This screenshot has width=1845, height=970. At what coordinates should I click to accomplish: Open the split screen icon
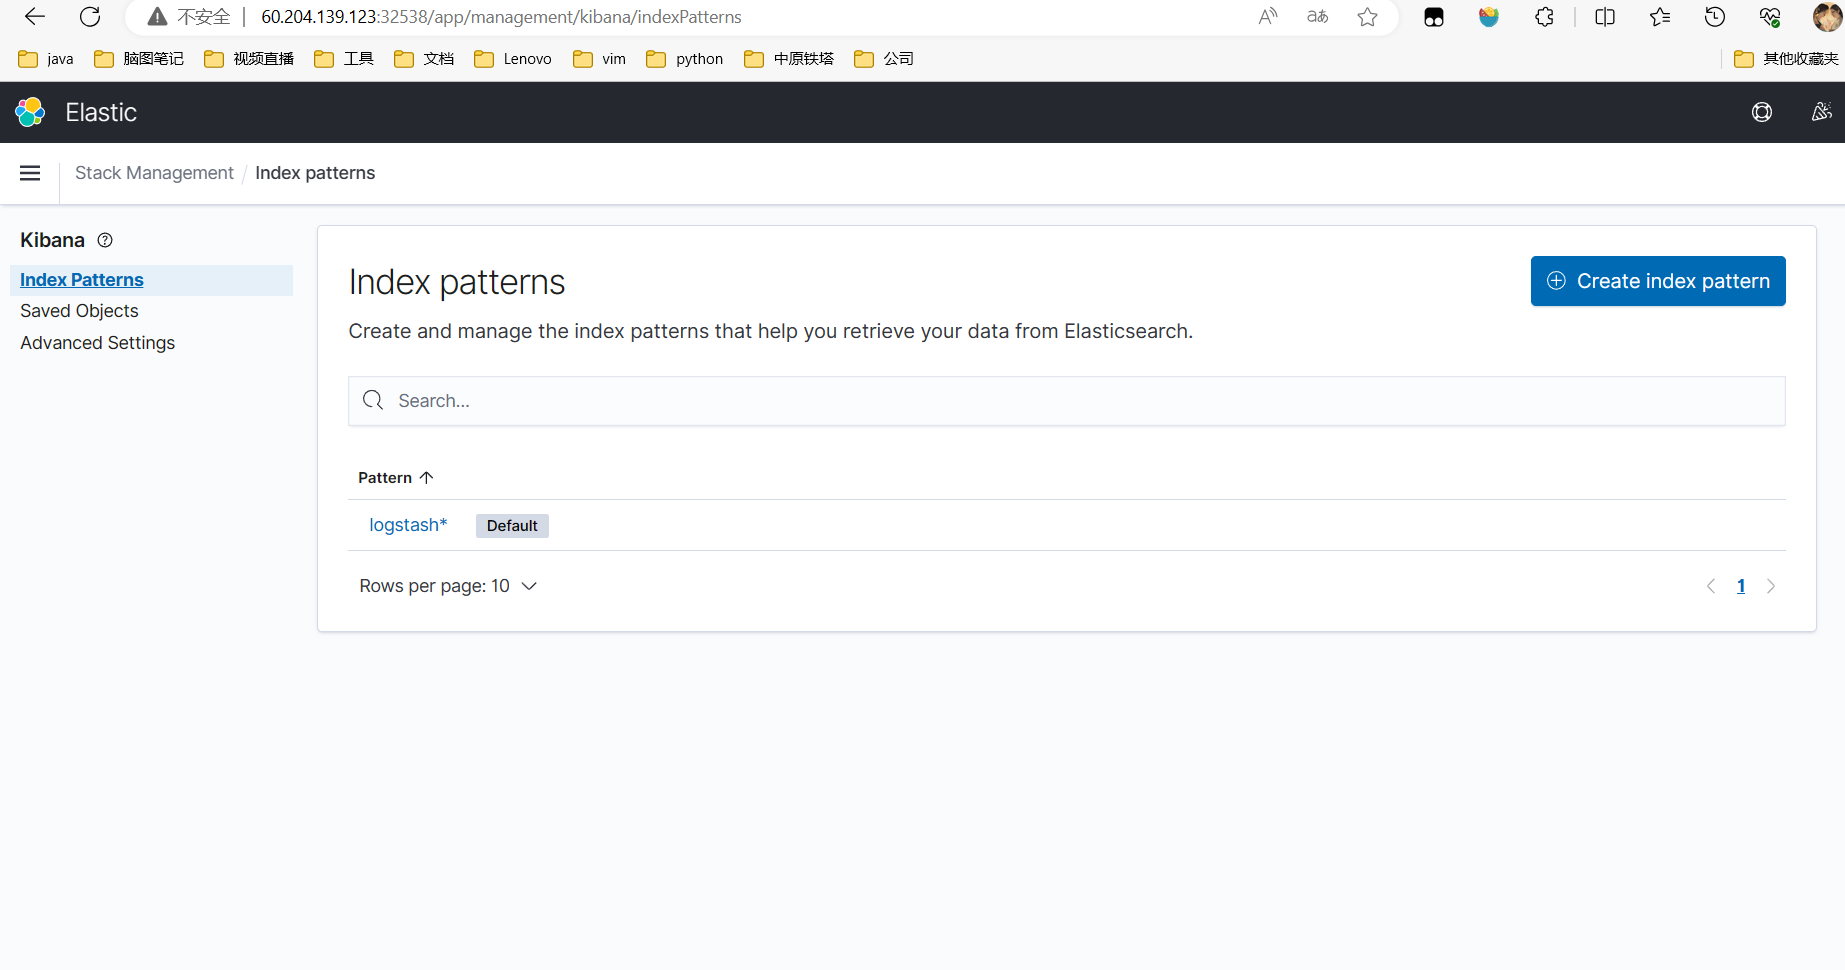pos(1605,17)
